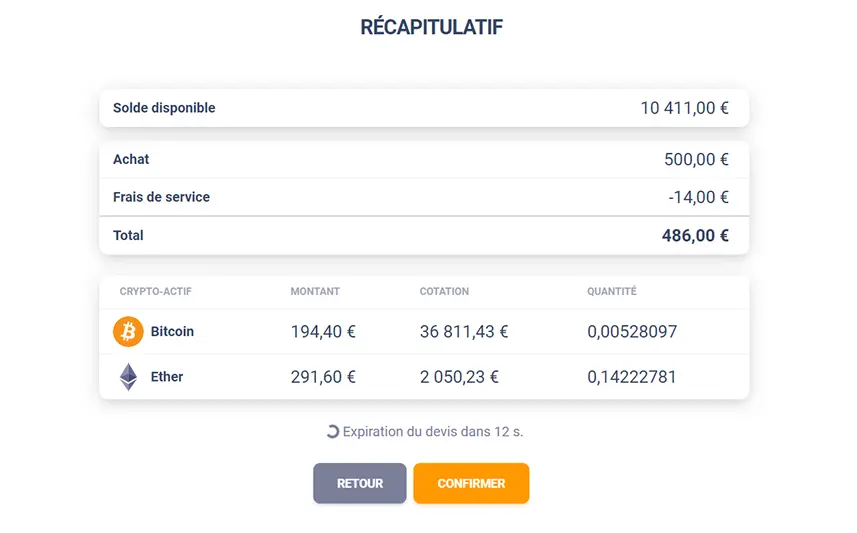Click the available balance 10 411,00 €
Screen dimensions: 857x533
pos(684,108)
